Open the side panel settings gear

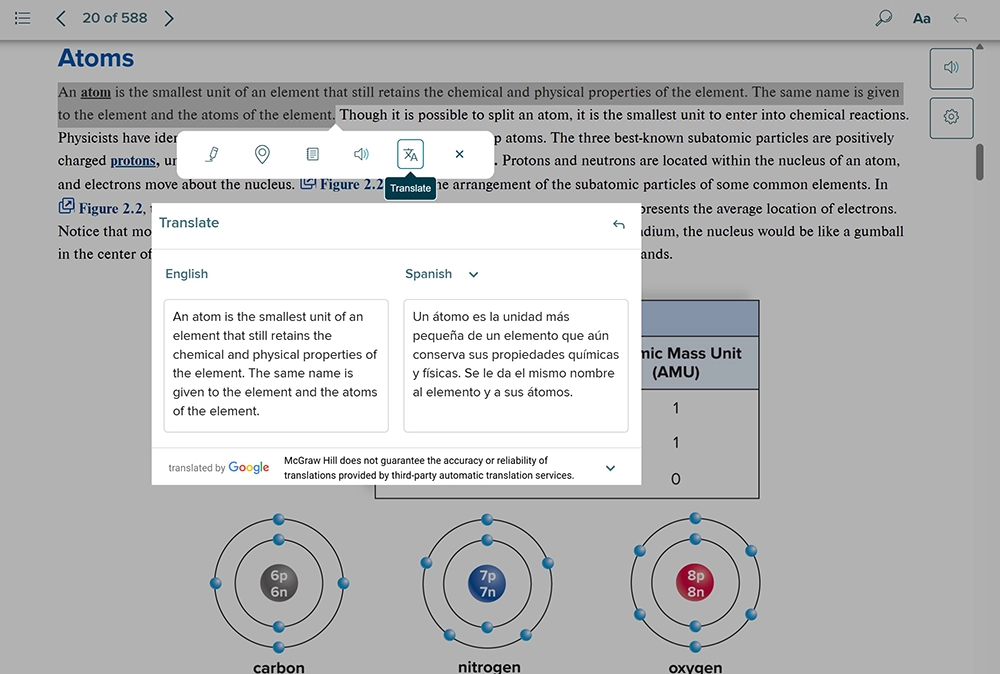click(x=951, y=117)
